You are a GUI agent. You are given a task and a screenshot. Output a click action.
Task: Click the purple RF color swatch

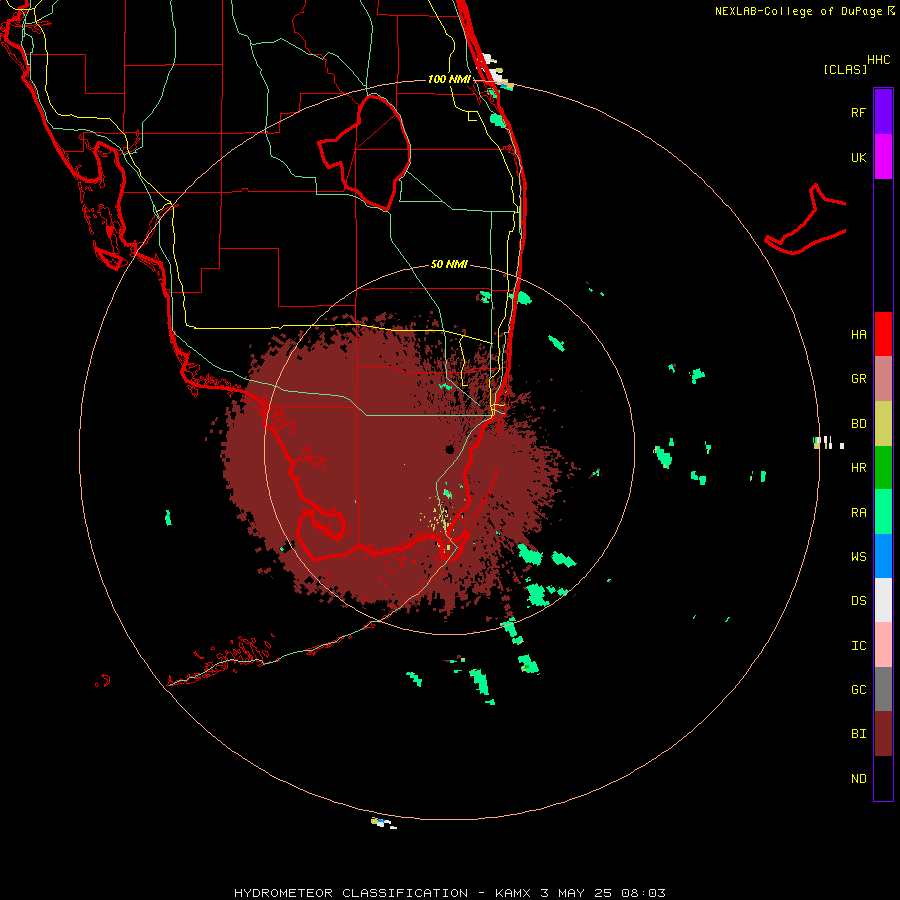(x=883, y=112)
